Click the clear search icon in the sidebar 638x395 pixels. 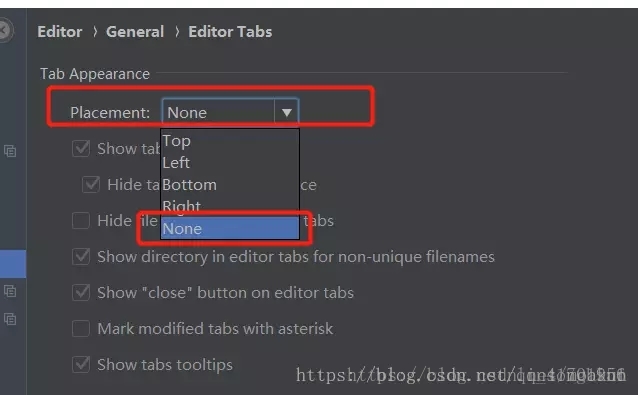click(x=4, y=31)
